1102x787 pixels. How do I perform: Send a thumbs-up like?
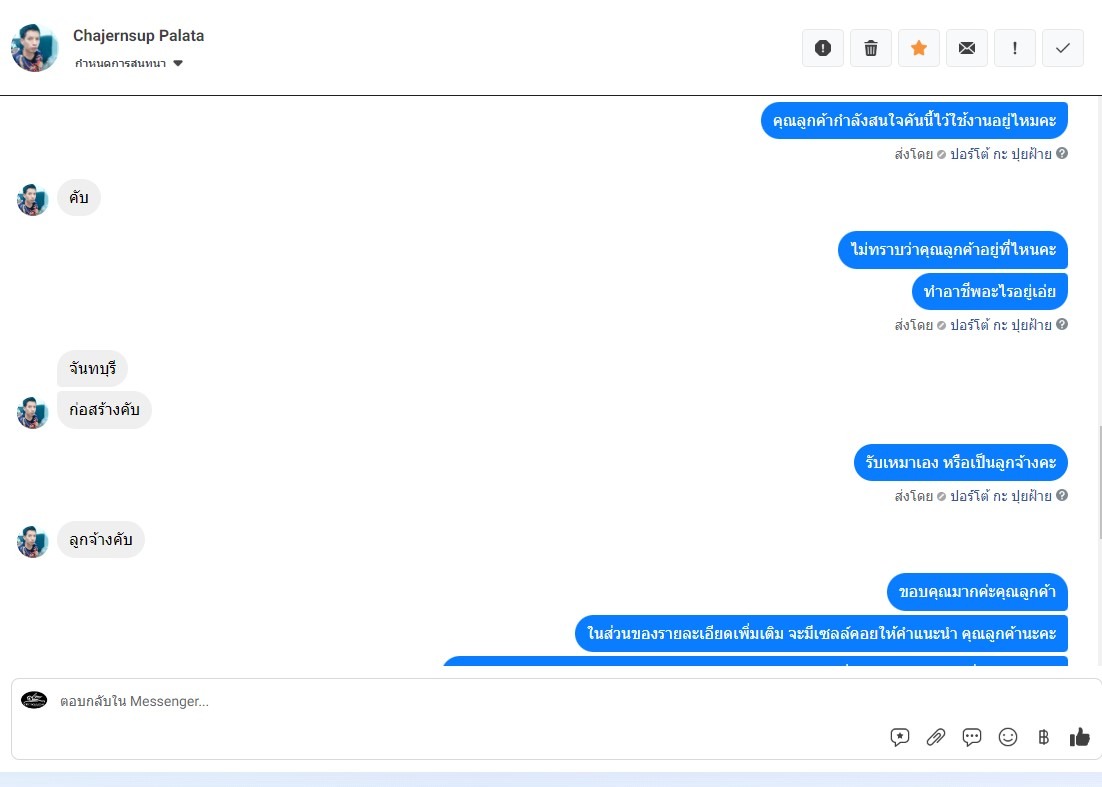coord(1080,736)
